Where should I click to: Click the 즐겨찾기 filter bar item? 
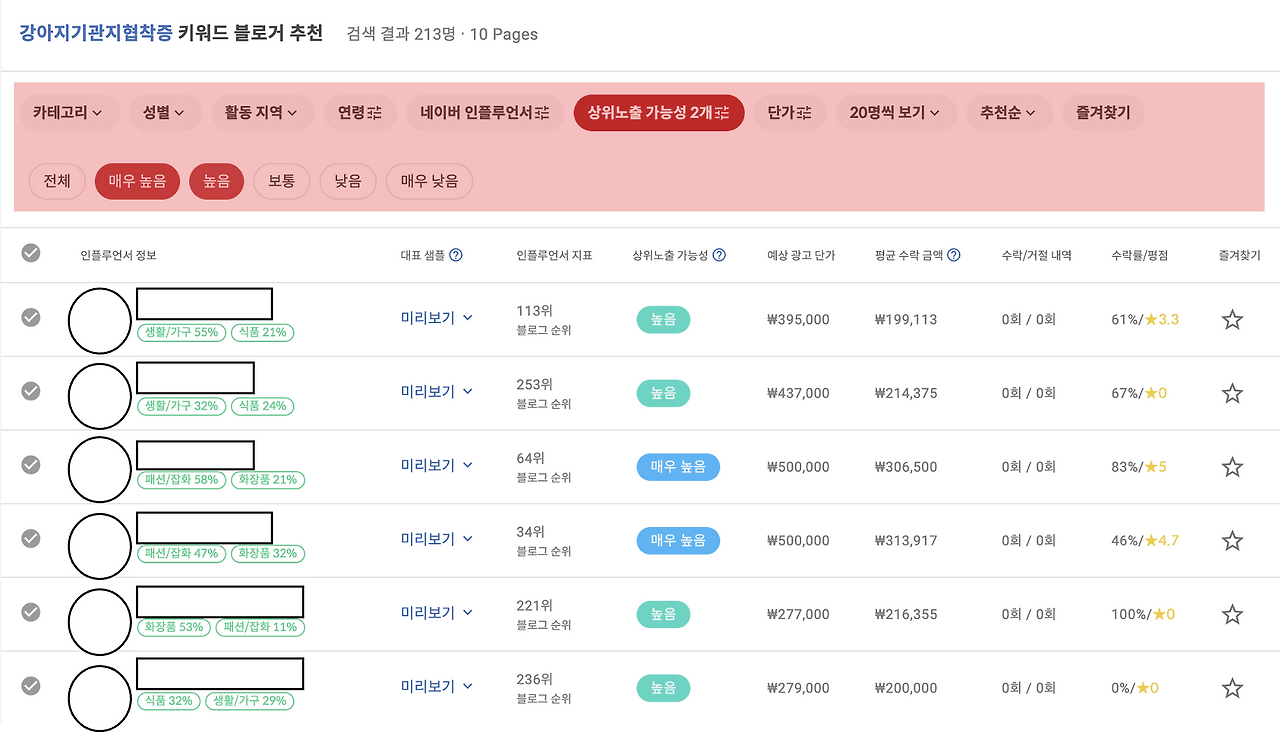[1102, 113]
